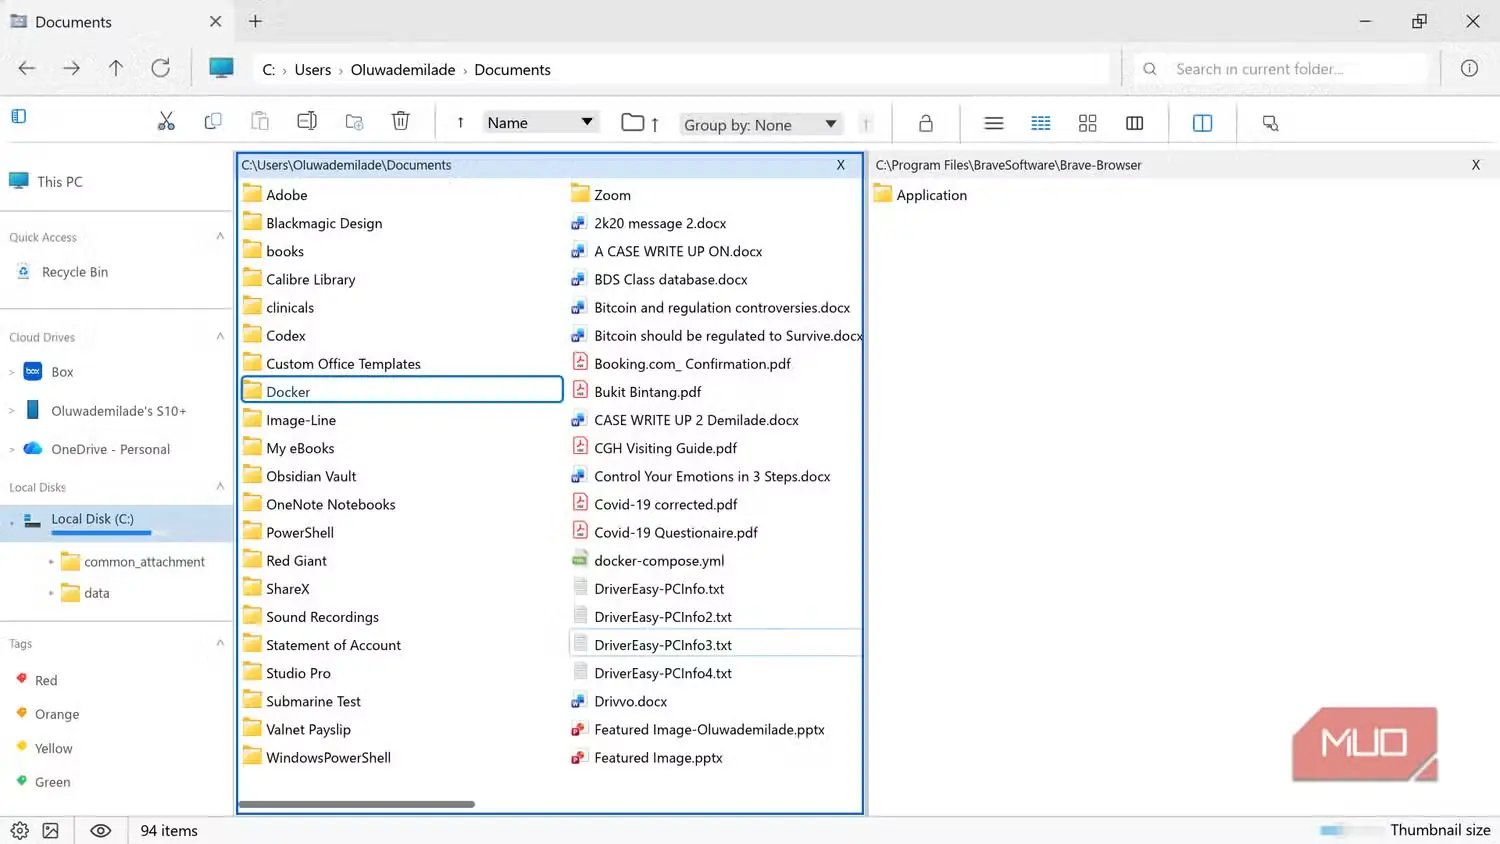Toggle the dual pane layout button
The height and width of the screenshot is (844, 1500).
coord(1203,123)
